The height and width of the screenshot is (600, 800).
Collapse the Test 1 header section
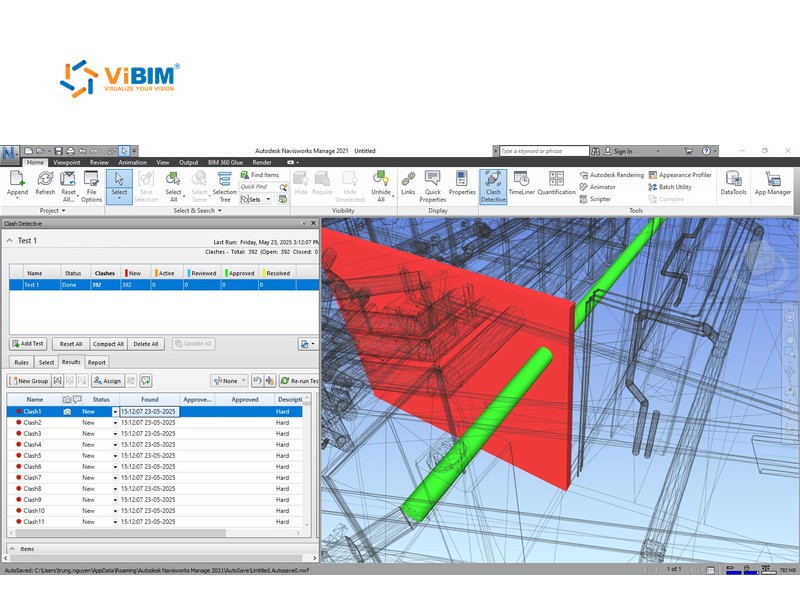(10, 240)
